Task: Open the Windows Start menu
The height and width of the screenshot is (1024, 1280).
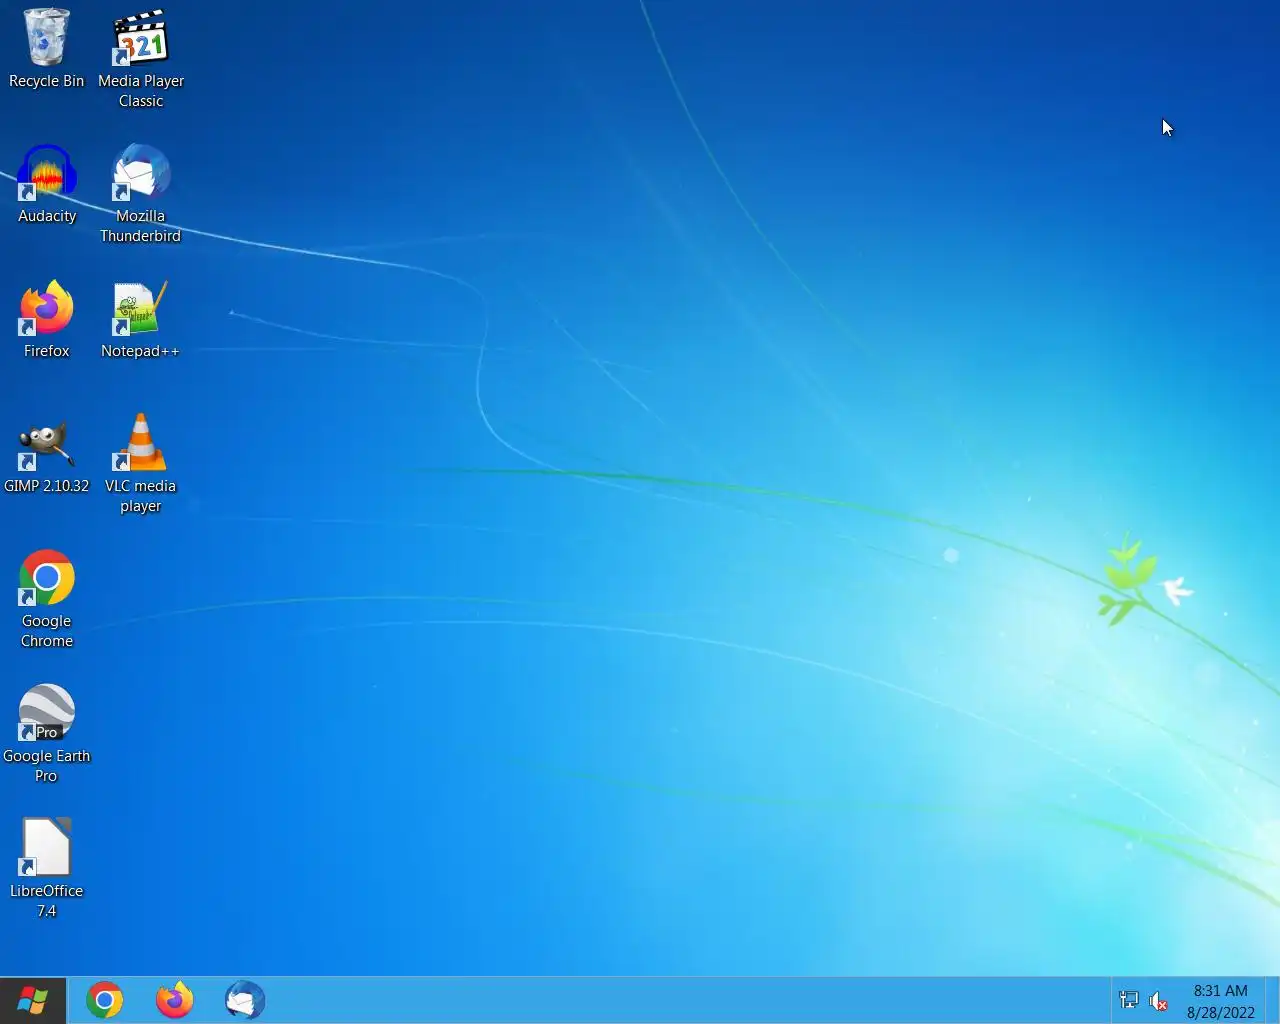Action: pyautogui.click(x=33, y=1000)
